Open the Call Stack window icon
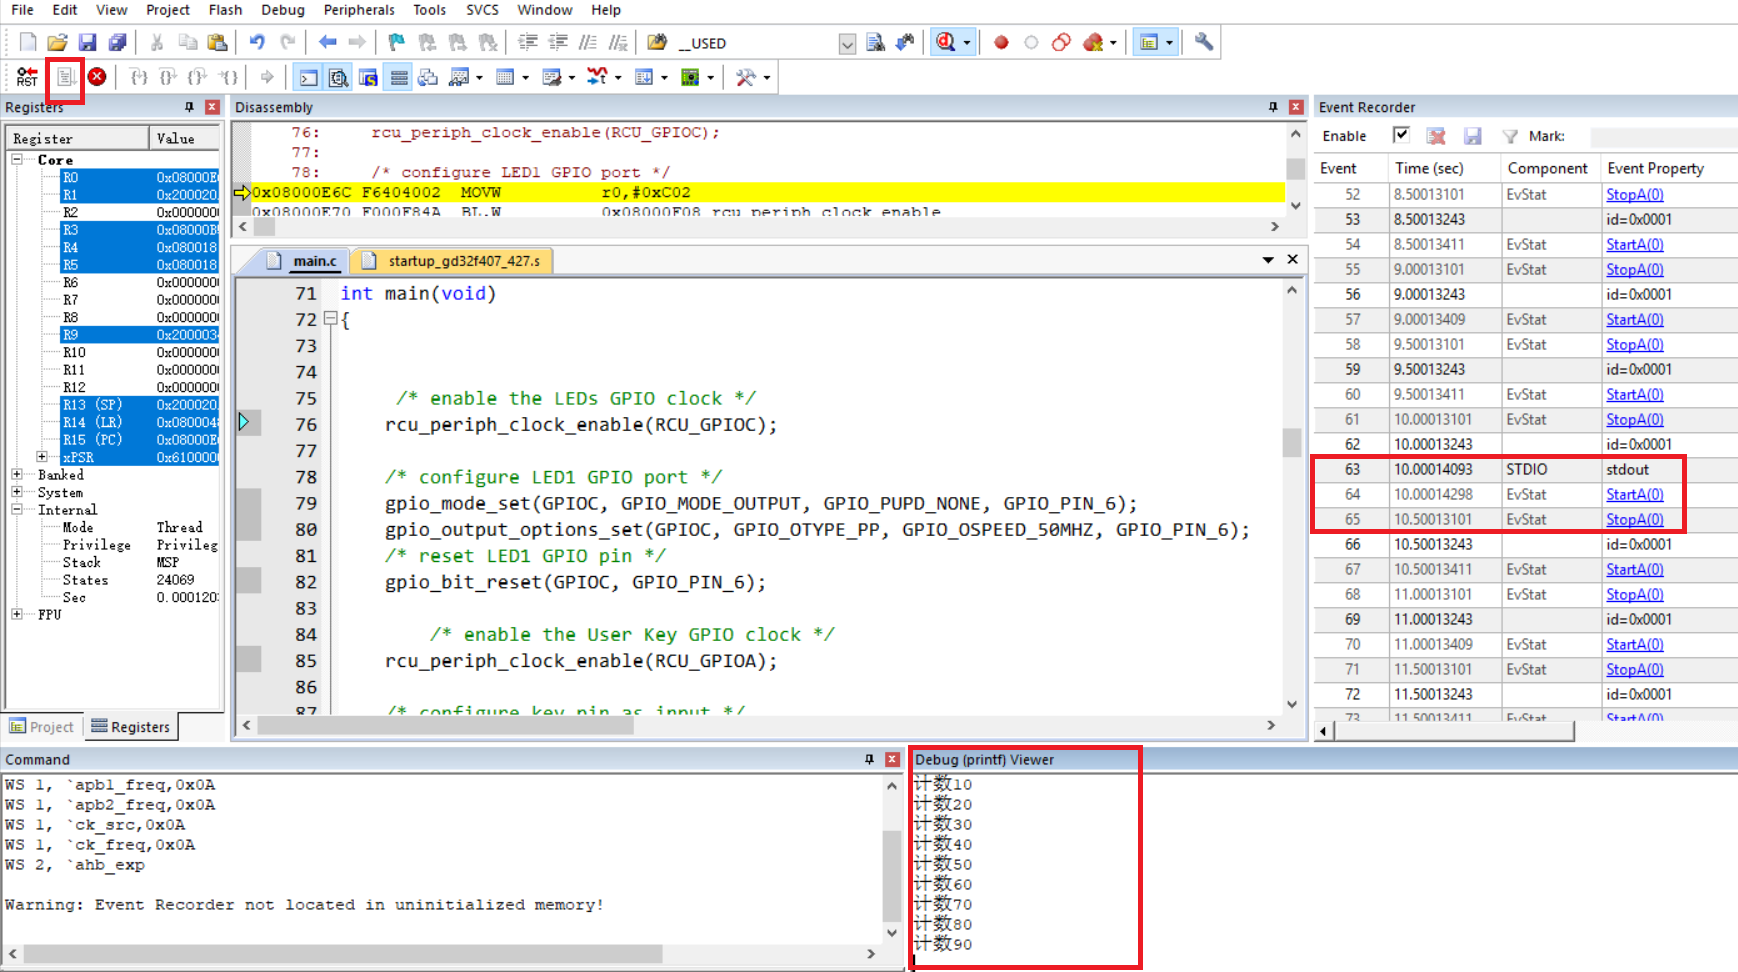The image size is (1738, 972). click(x=428, y=77)
